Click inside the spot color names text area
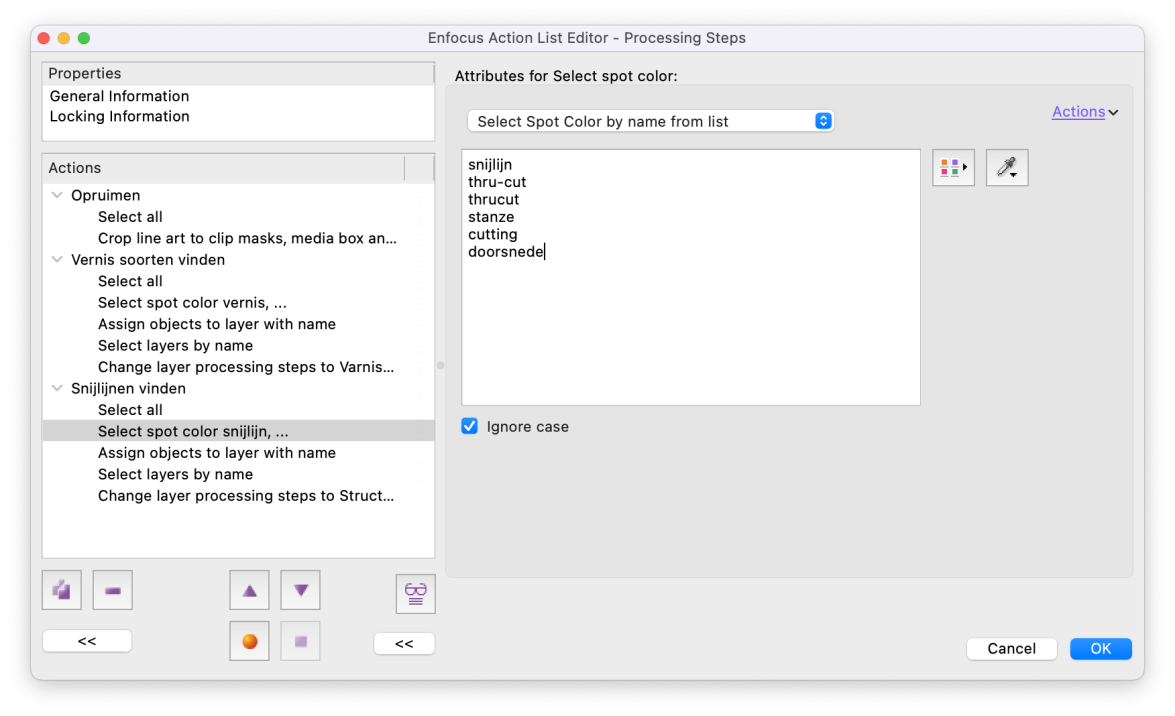Screen dimensions: 1175x716 tap(690, 277)
